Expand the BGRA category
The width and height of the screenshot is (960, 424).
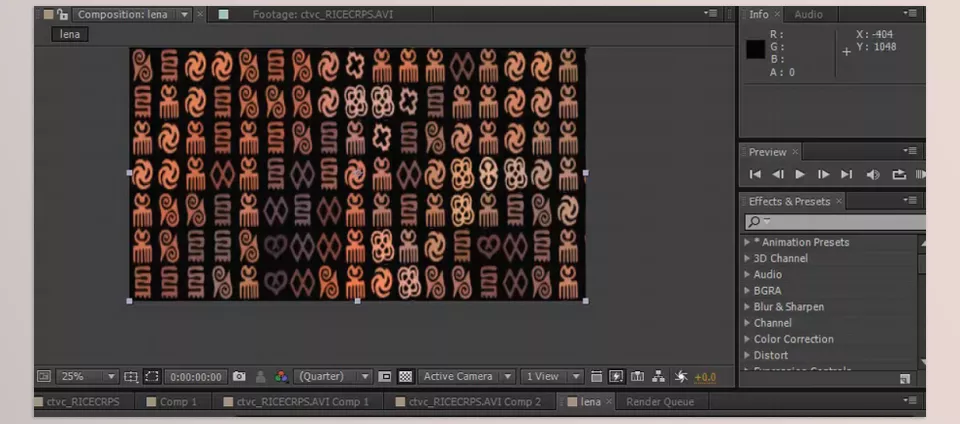747,291
